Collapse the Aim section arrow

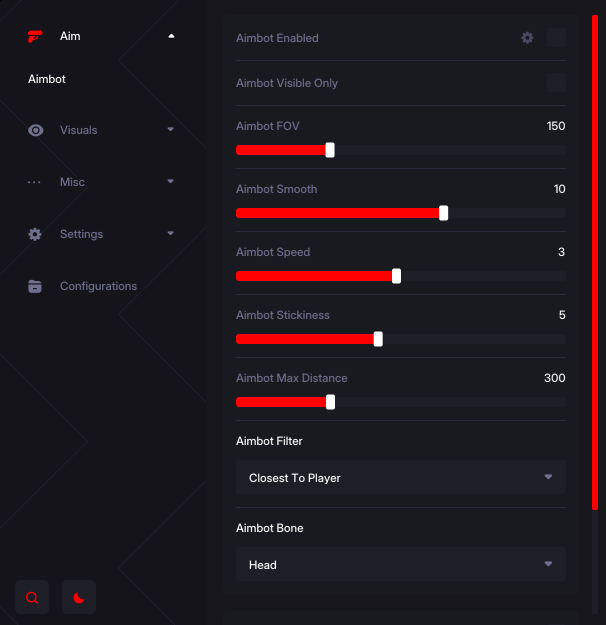(171, 36)
